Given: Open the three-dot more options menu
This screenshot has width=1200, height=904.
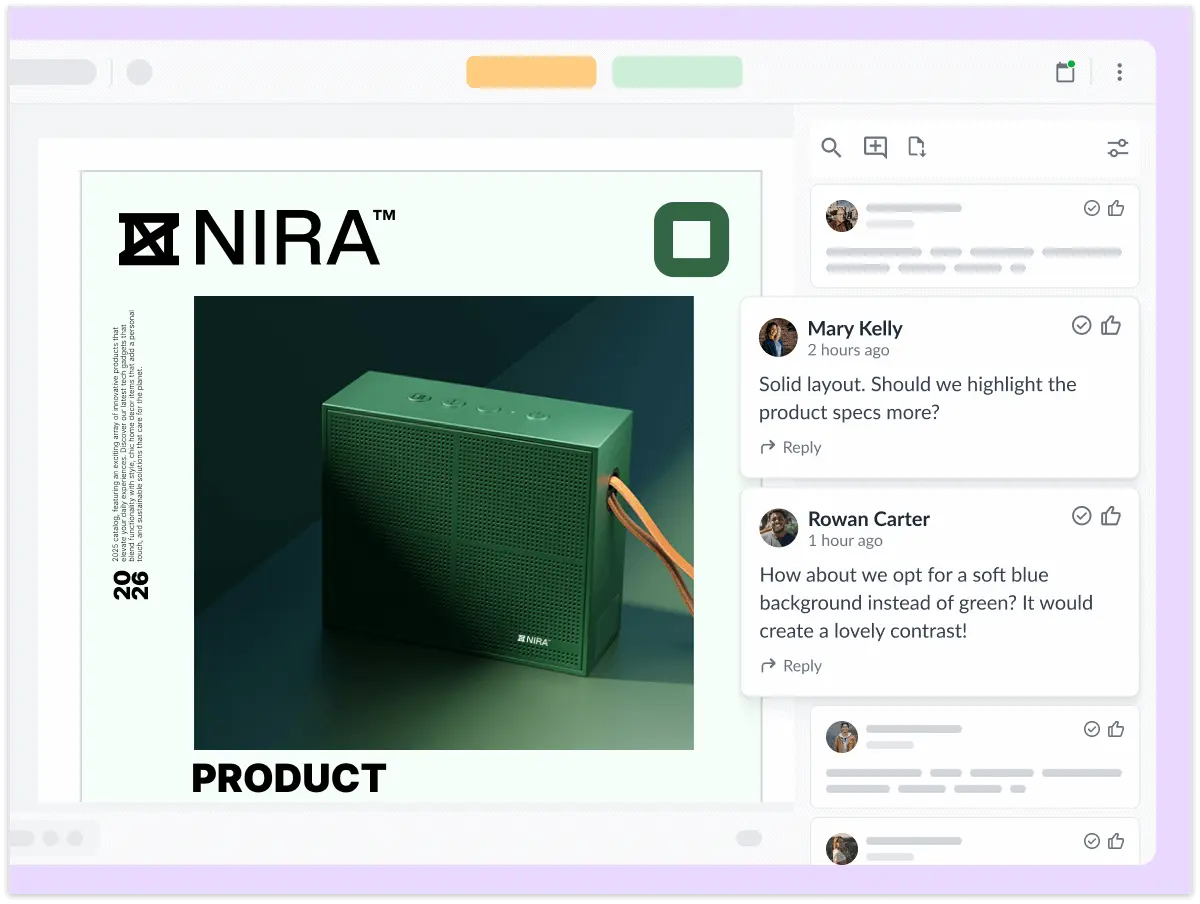Looking at the screenshot, I should pos(1119,72).
